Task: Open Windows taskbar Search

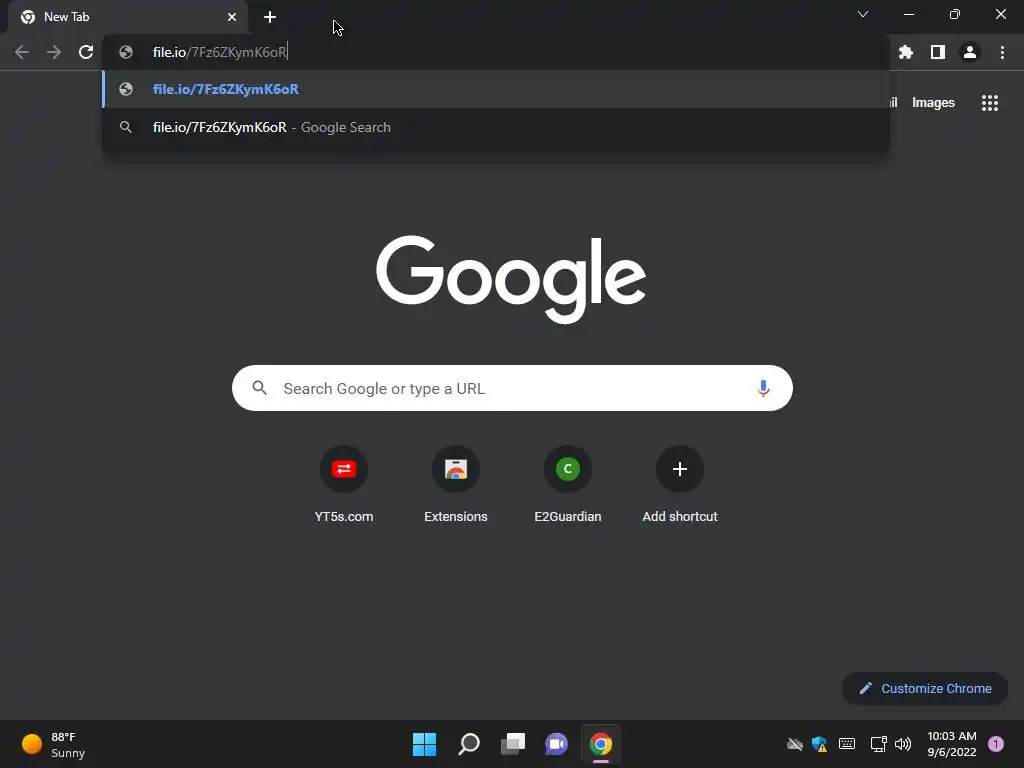Action: pos(469,744)
